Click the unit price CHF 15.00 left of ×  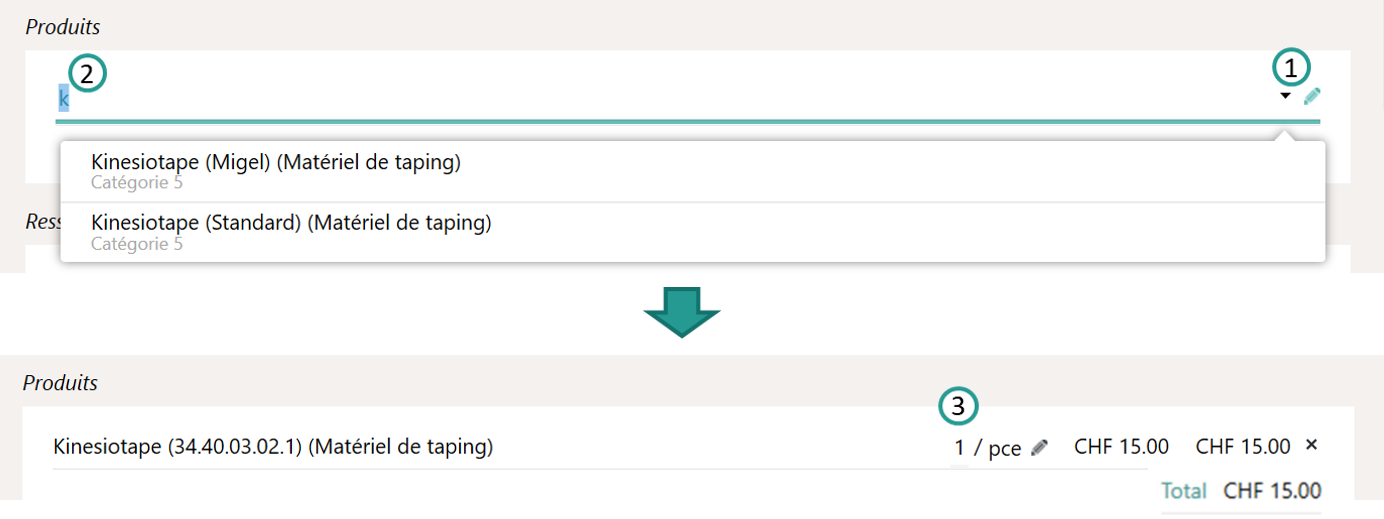tap(1121, 447)
